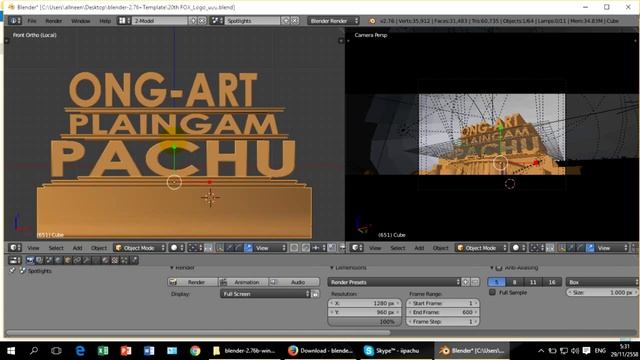Open the Render properties tab icon

coord(30,260)
